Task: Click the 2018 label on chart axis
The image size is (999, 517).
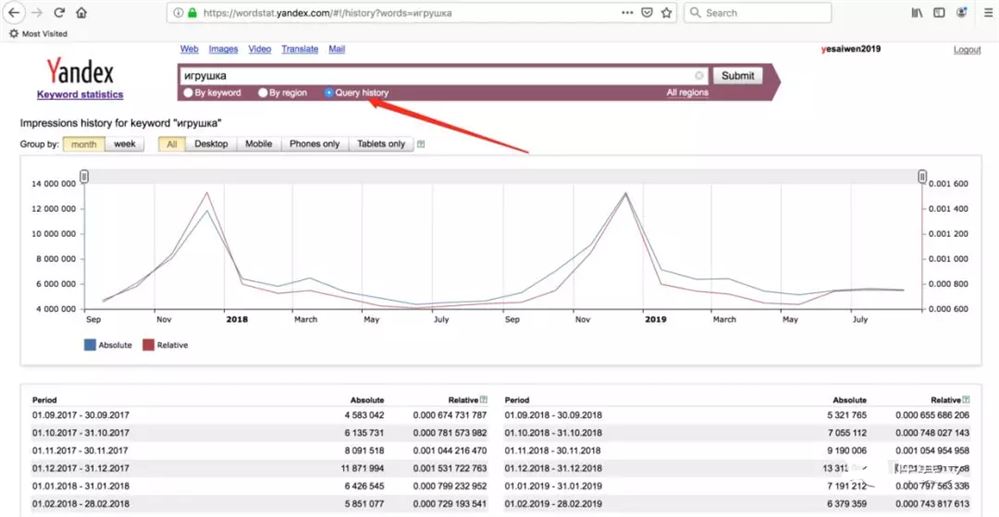Action: click(x=236, y=319)
